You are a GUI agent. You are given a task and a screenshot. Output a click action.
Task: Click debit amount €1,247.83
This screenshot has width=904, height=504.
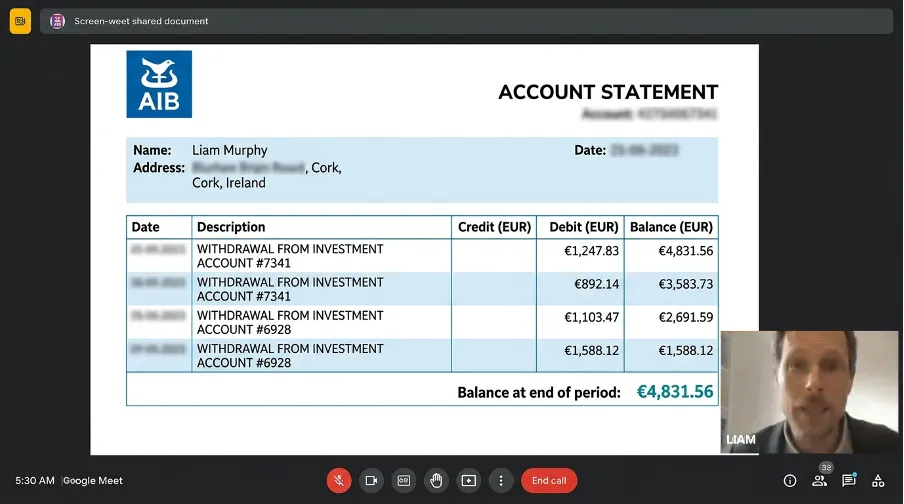click(x=592, y=251)
